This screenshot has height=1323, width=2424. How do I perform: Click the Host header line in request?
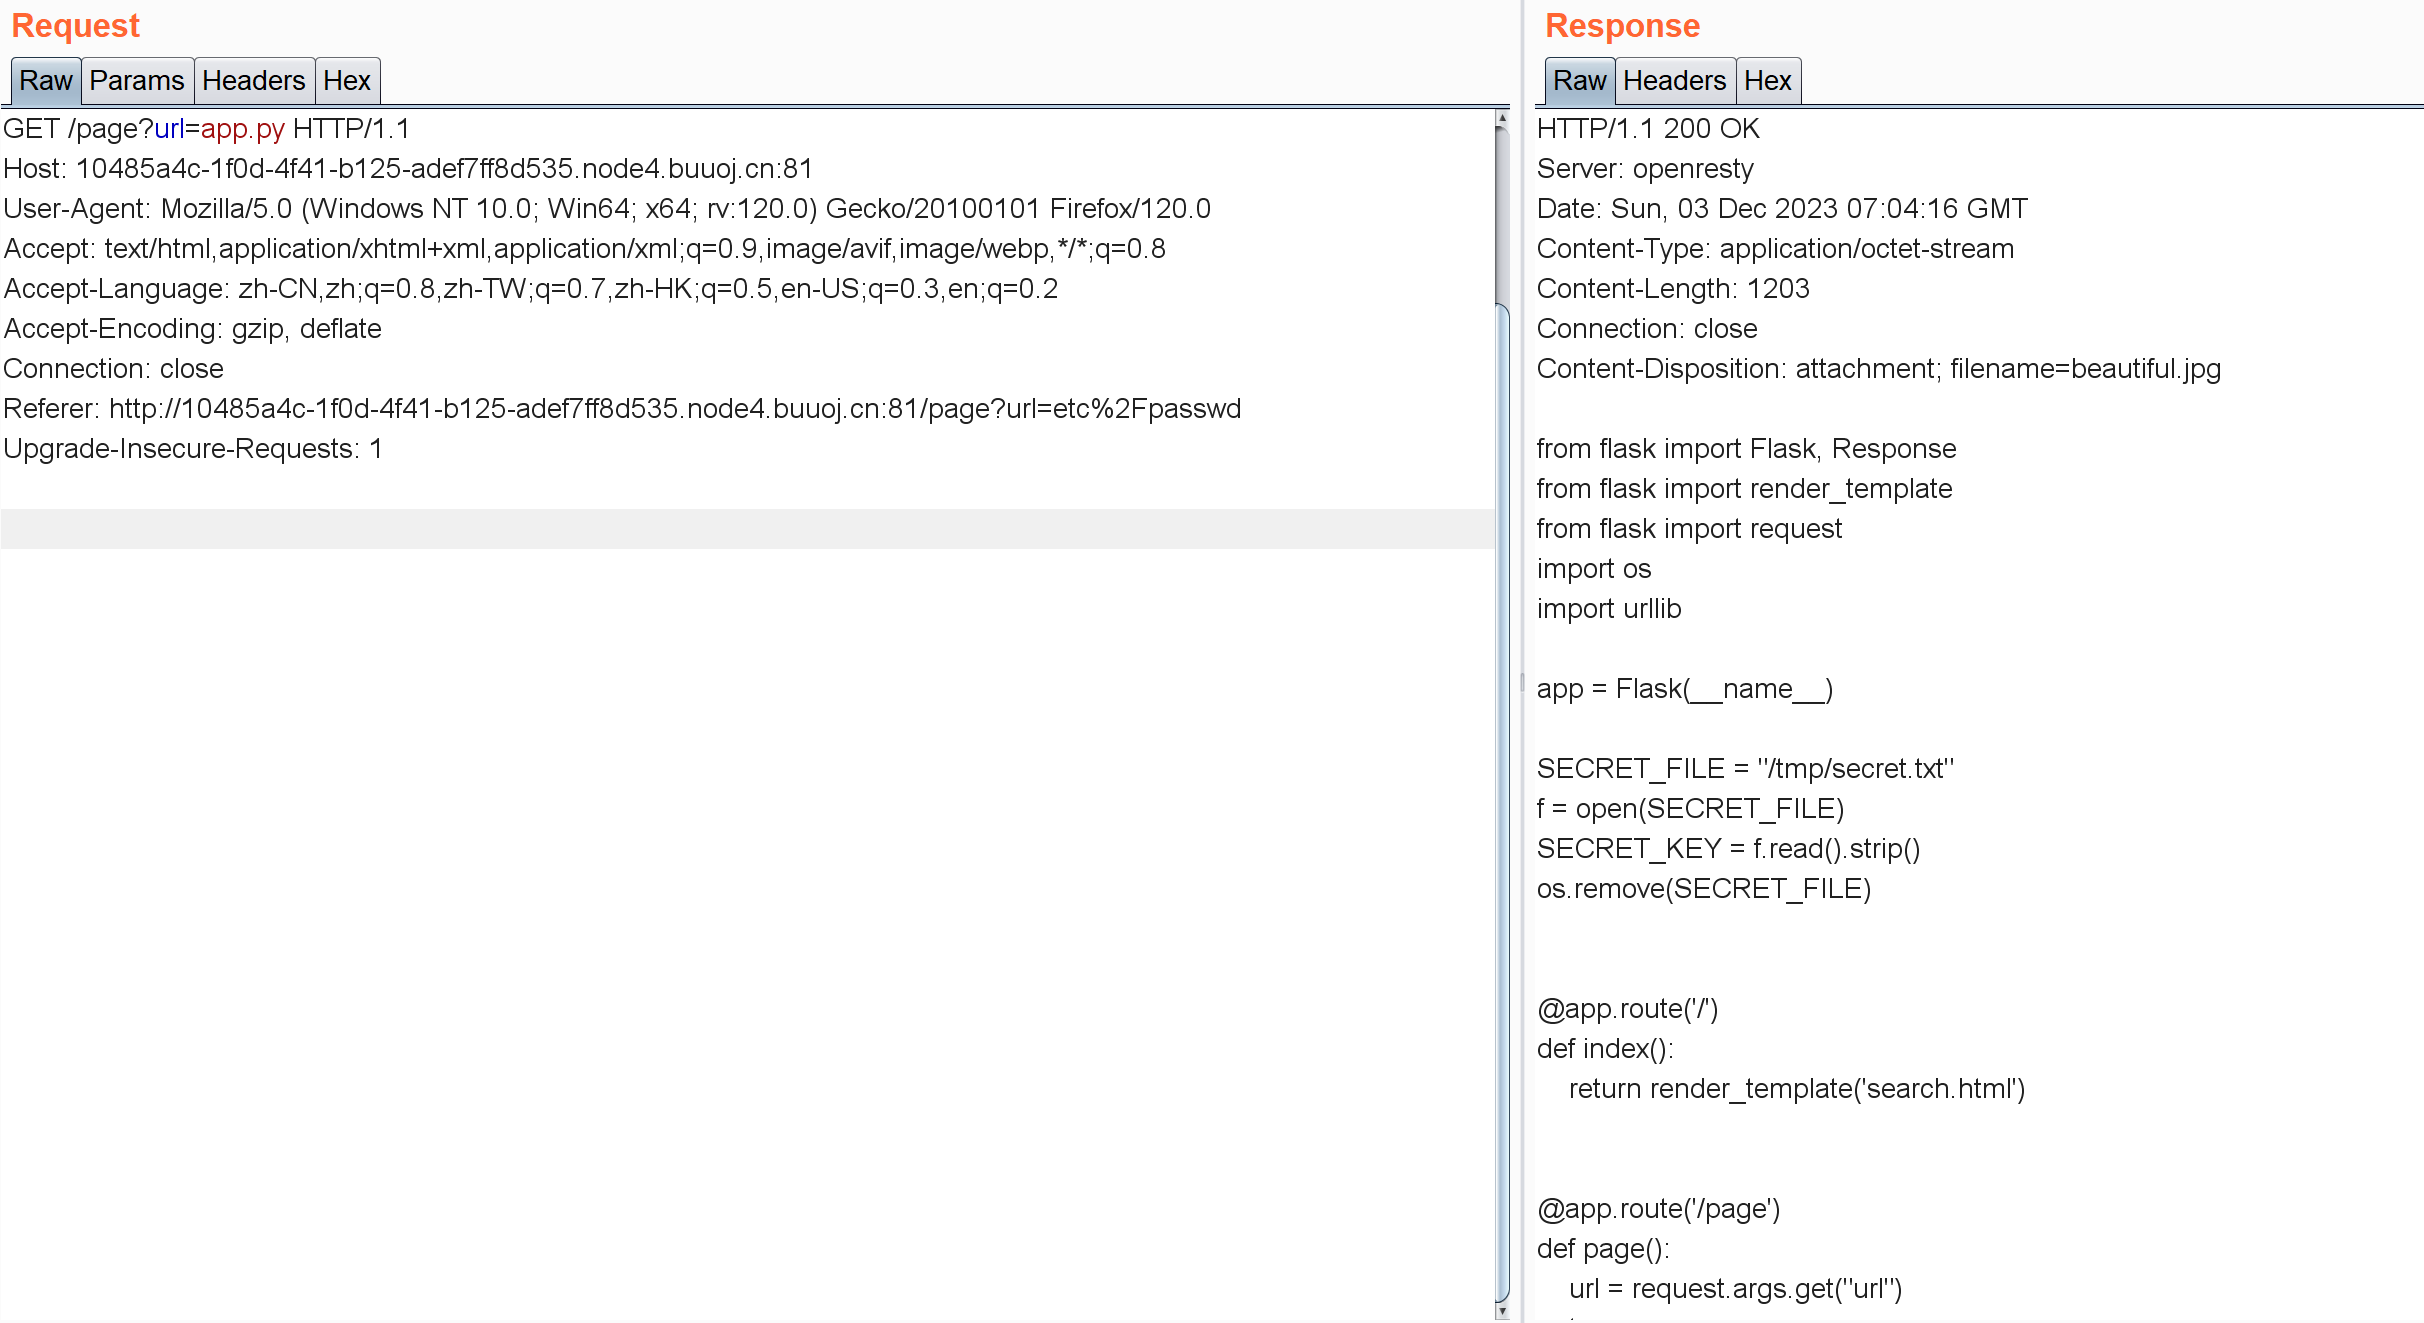(408, 169)
